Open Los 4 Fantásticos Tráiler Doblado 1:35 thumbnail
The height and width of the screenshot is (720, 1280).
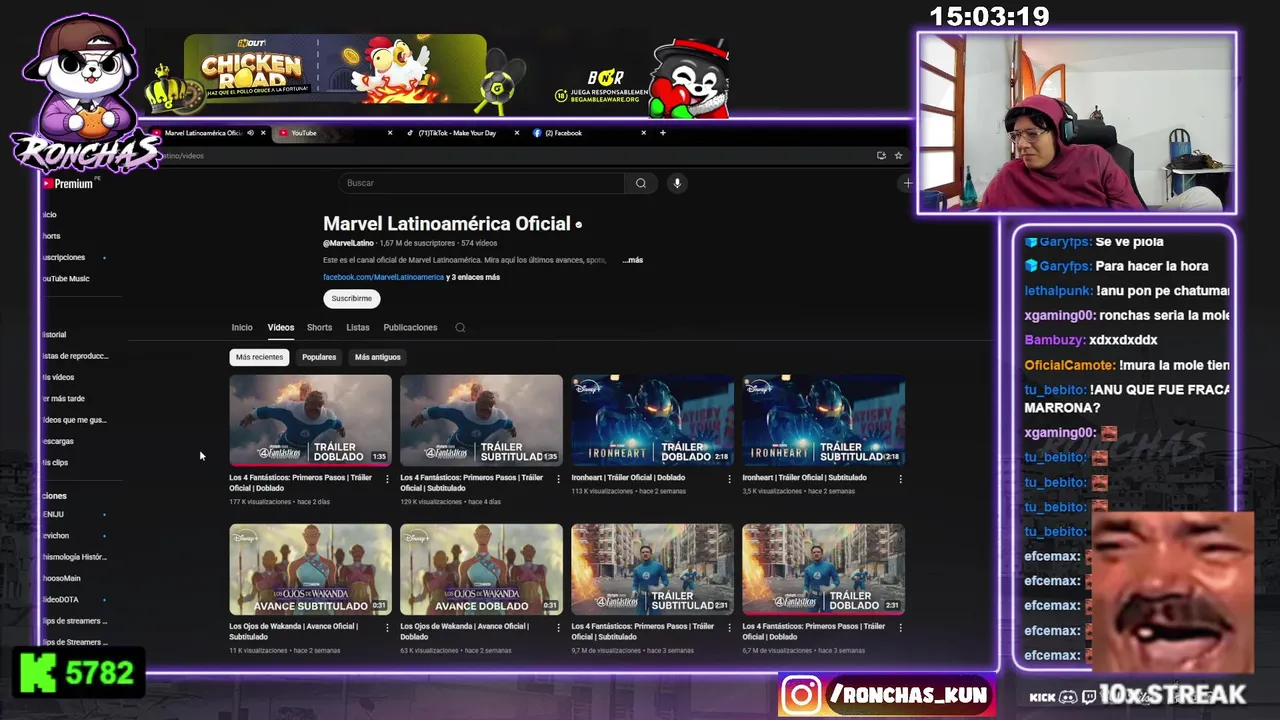[310, 420]
